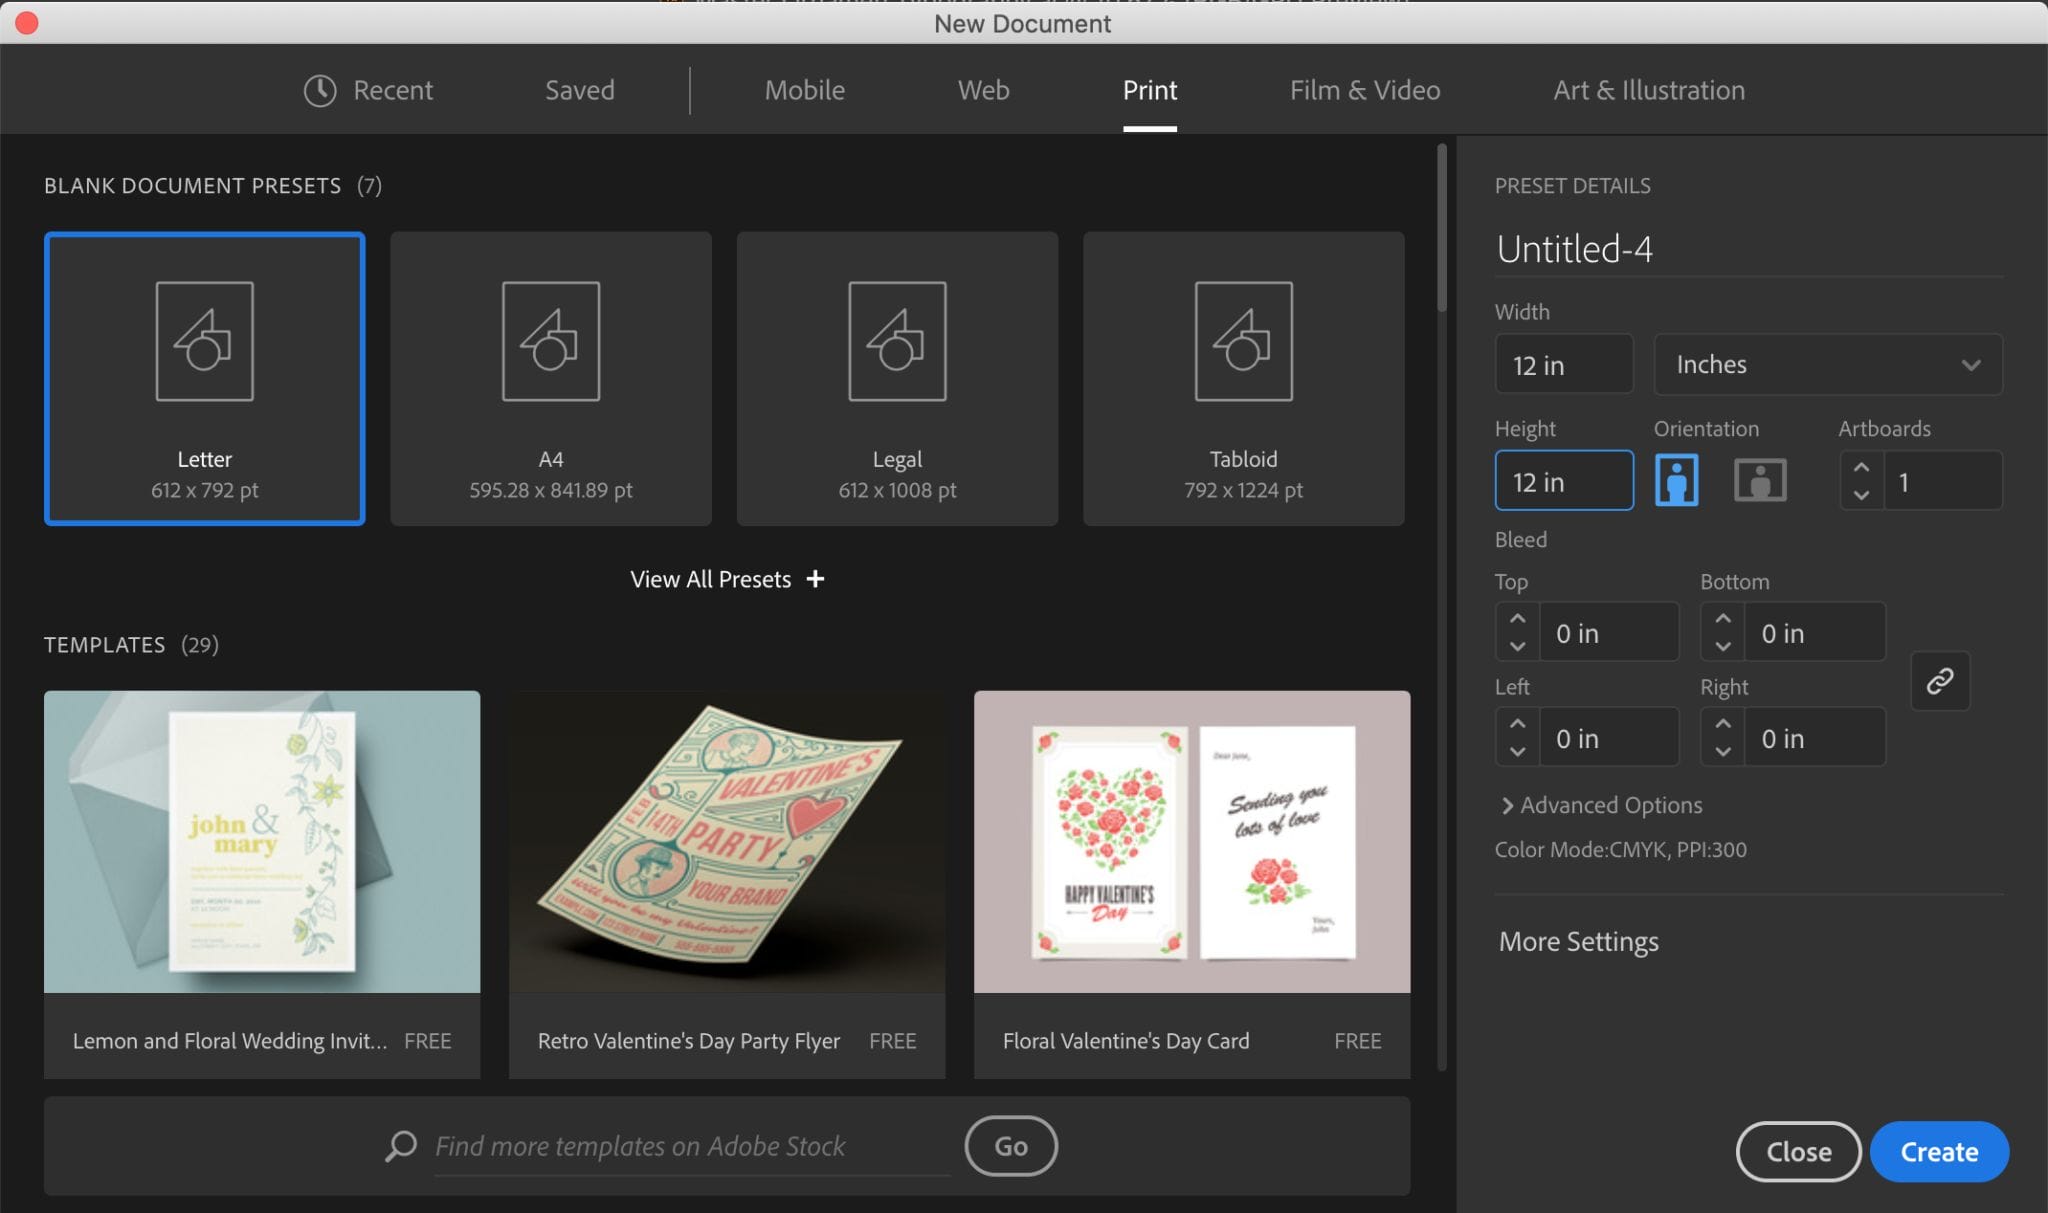This screenshot has height=1213, width=2048.
Task: Click the Create button
Action: tap(1936, 1151)
